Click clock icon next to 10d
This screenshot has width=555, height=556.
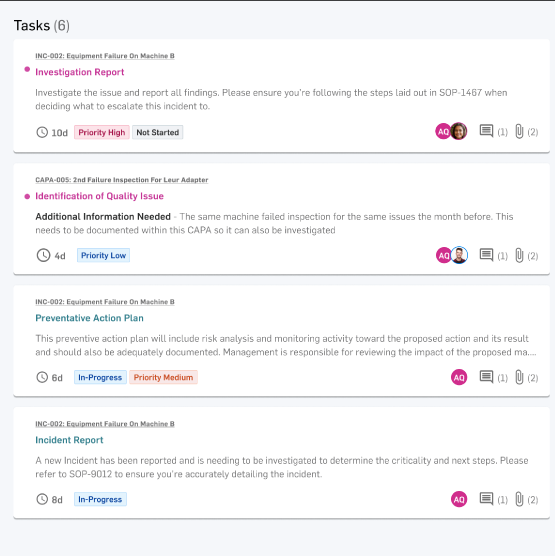[42, 132]
